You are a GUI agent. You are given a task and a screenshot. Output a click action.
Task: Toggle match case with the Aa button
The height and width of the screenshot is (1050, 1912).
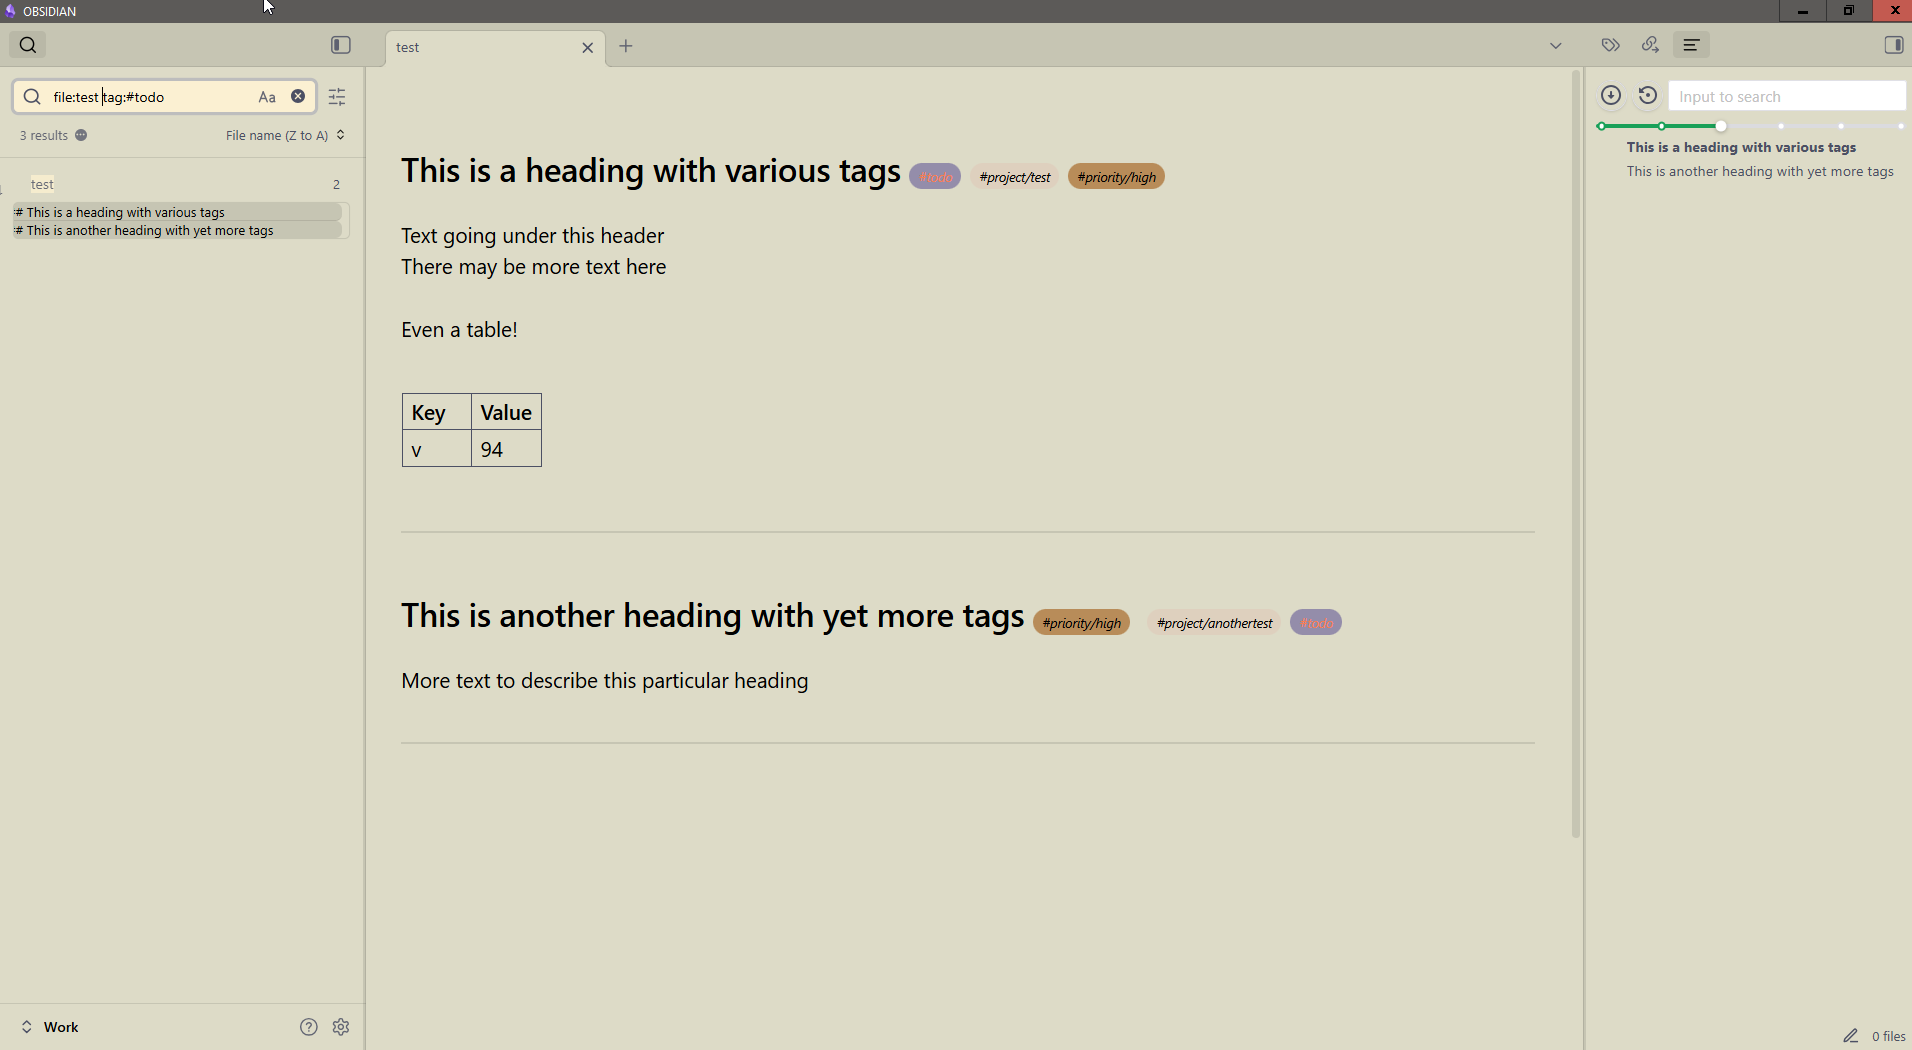265,97
